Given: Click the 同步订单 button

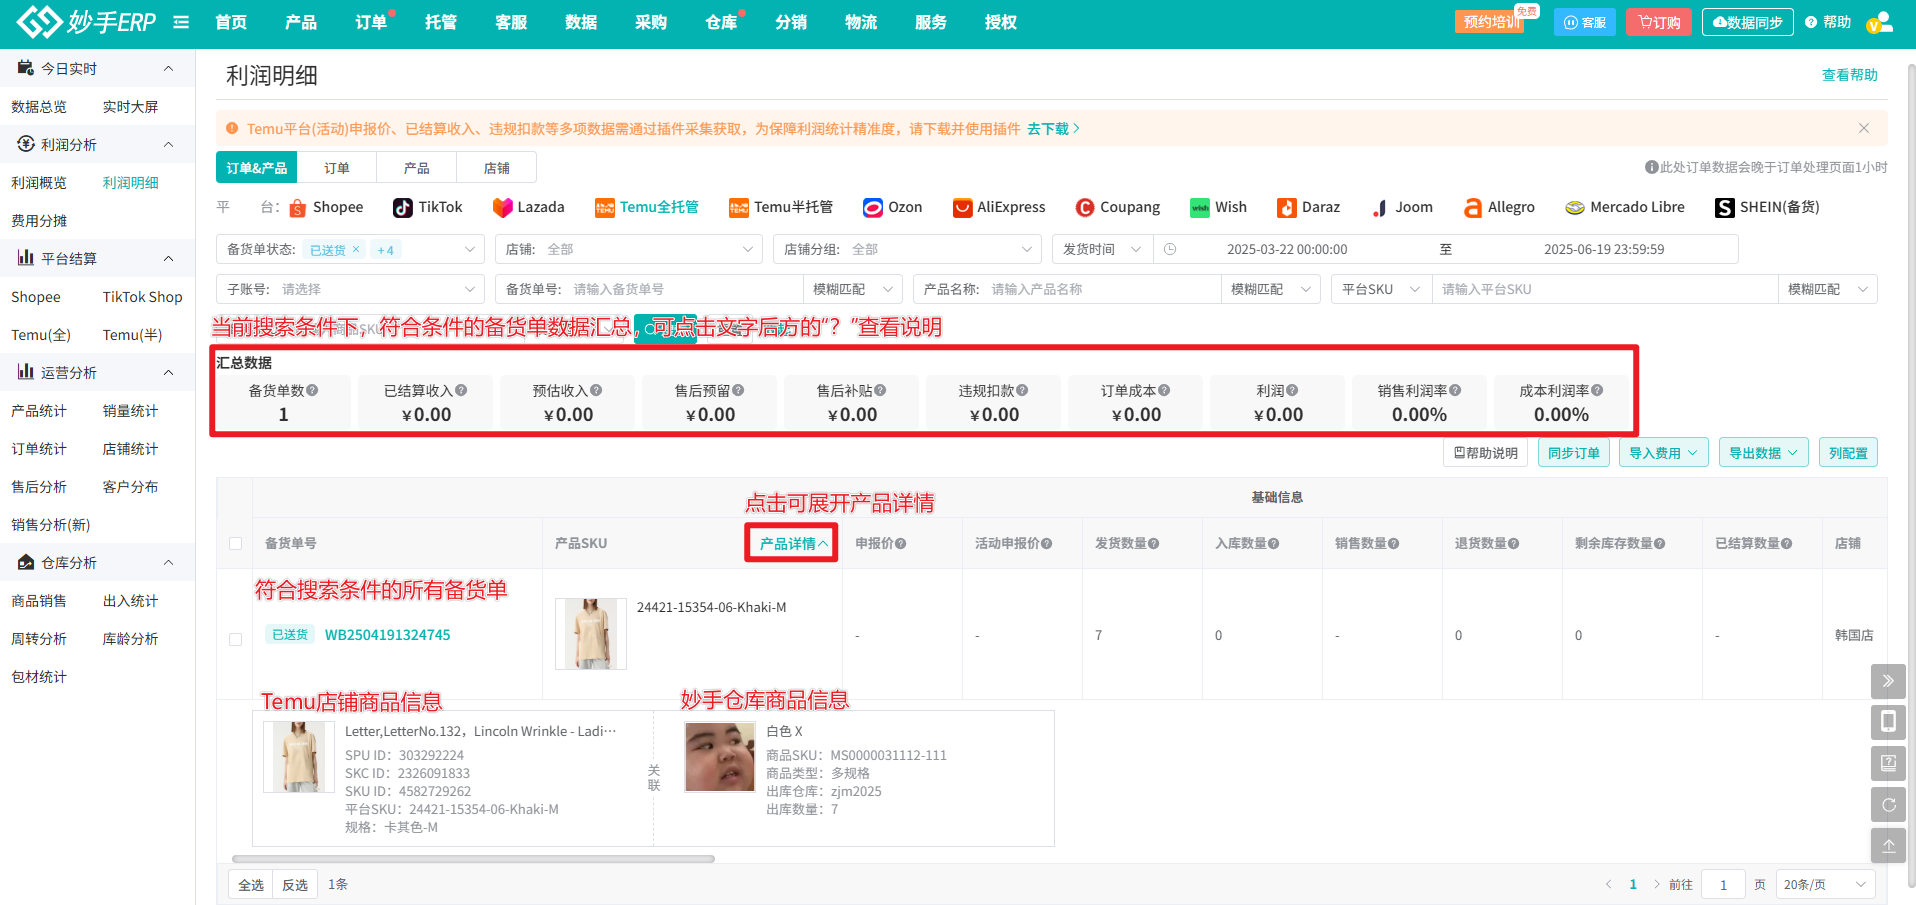Looking at the screenshot, I should [x=1572, y=452].
